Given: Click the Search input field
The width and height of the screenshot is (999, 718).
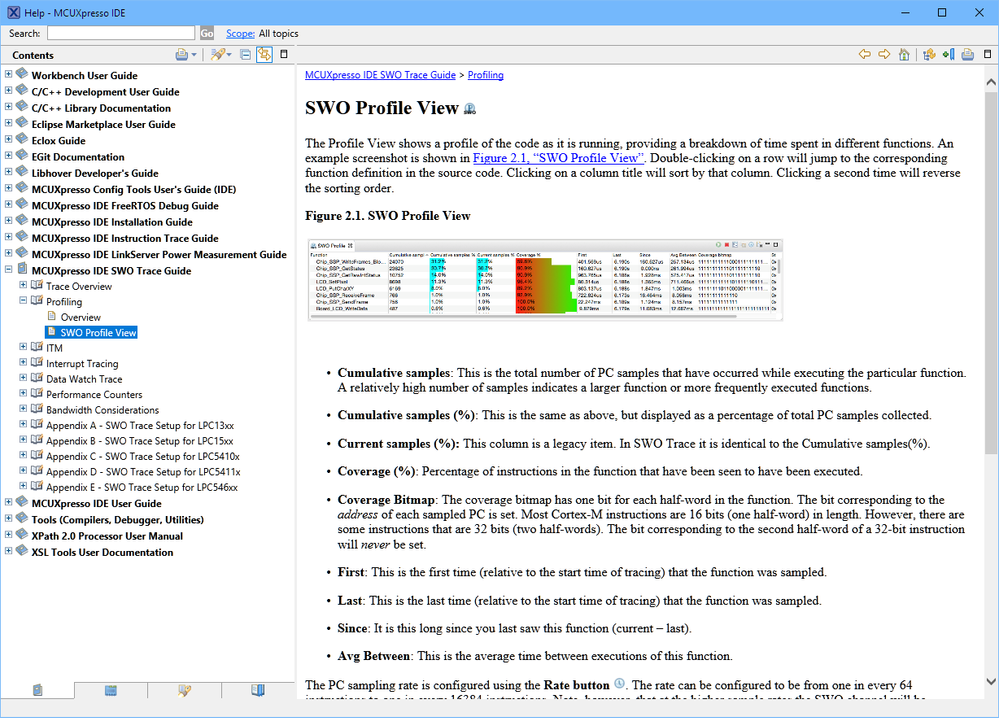Looking at the screenshot, I should [x=121, y=33].
